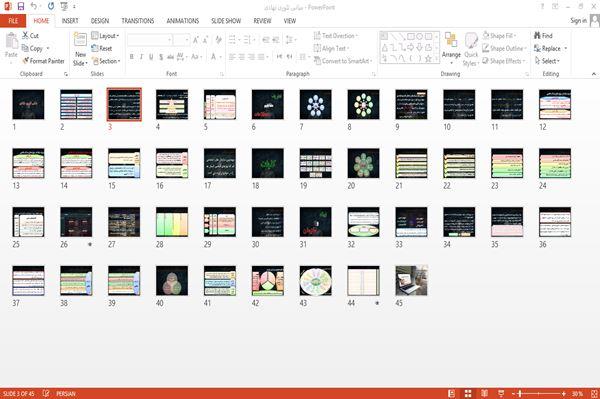
Task: Clear all formatting with the eraser icon
Action: click(218, 40)
